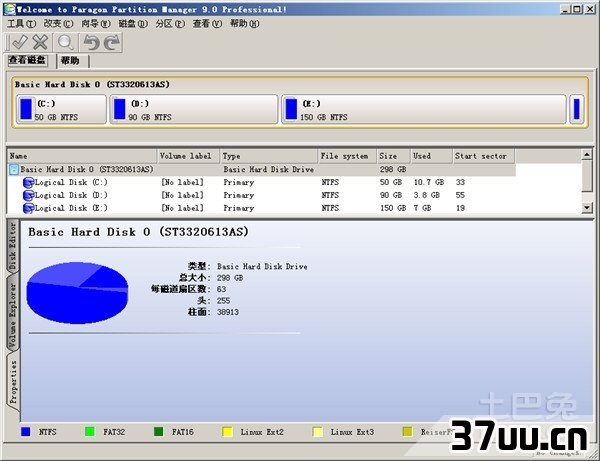Select the Logical Disk (C:) row
The height and width of the screenshot is (461, 600).
pyautogui.click(x=262, y=182)
